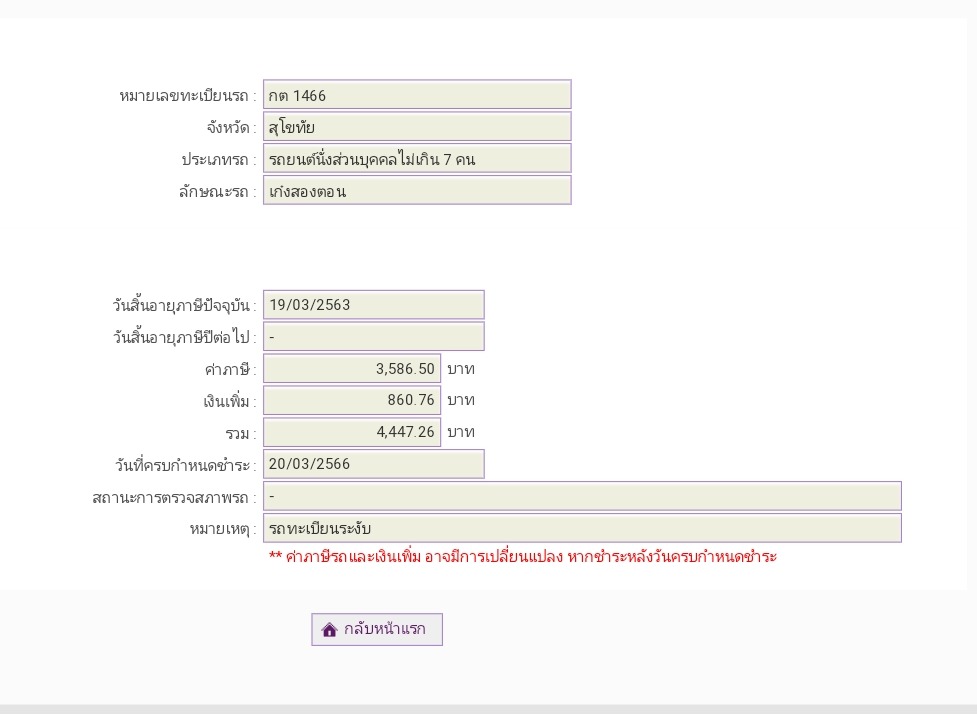Viewport: 977px width, 714px height.
Task: Click the label ประเภทรถ
Action: coord(219,159)
